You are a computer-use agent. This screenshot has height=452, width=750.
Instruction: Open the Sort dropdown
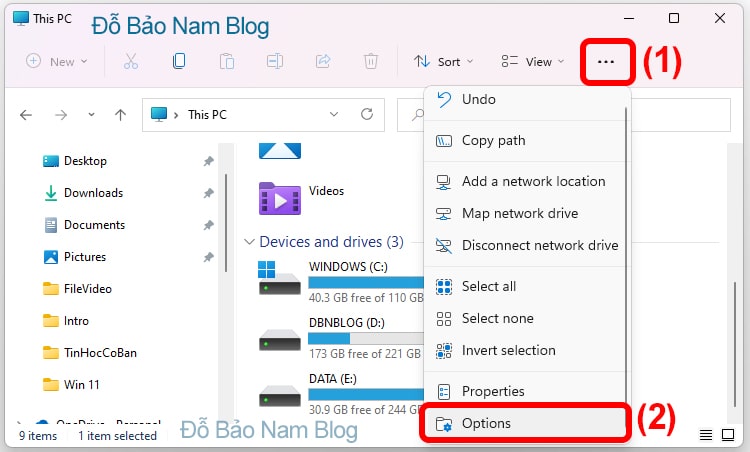pos(443,62)
